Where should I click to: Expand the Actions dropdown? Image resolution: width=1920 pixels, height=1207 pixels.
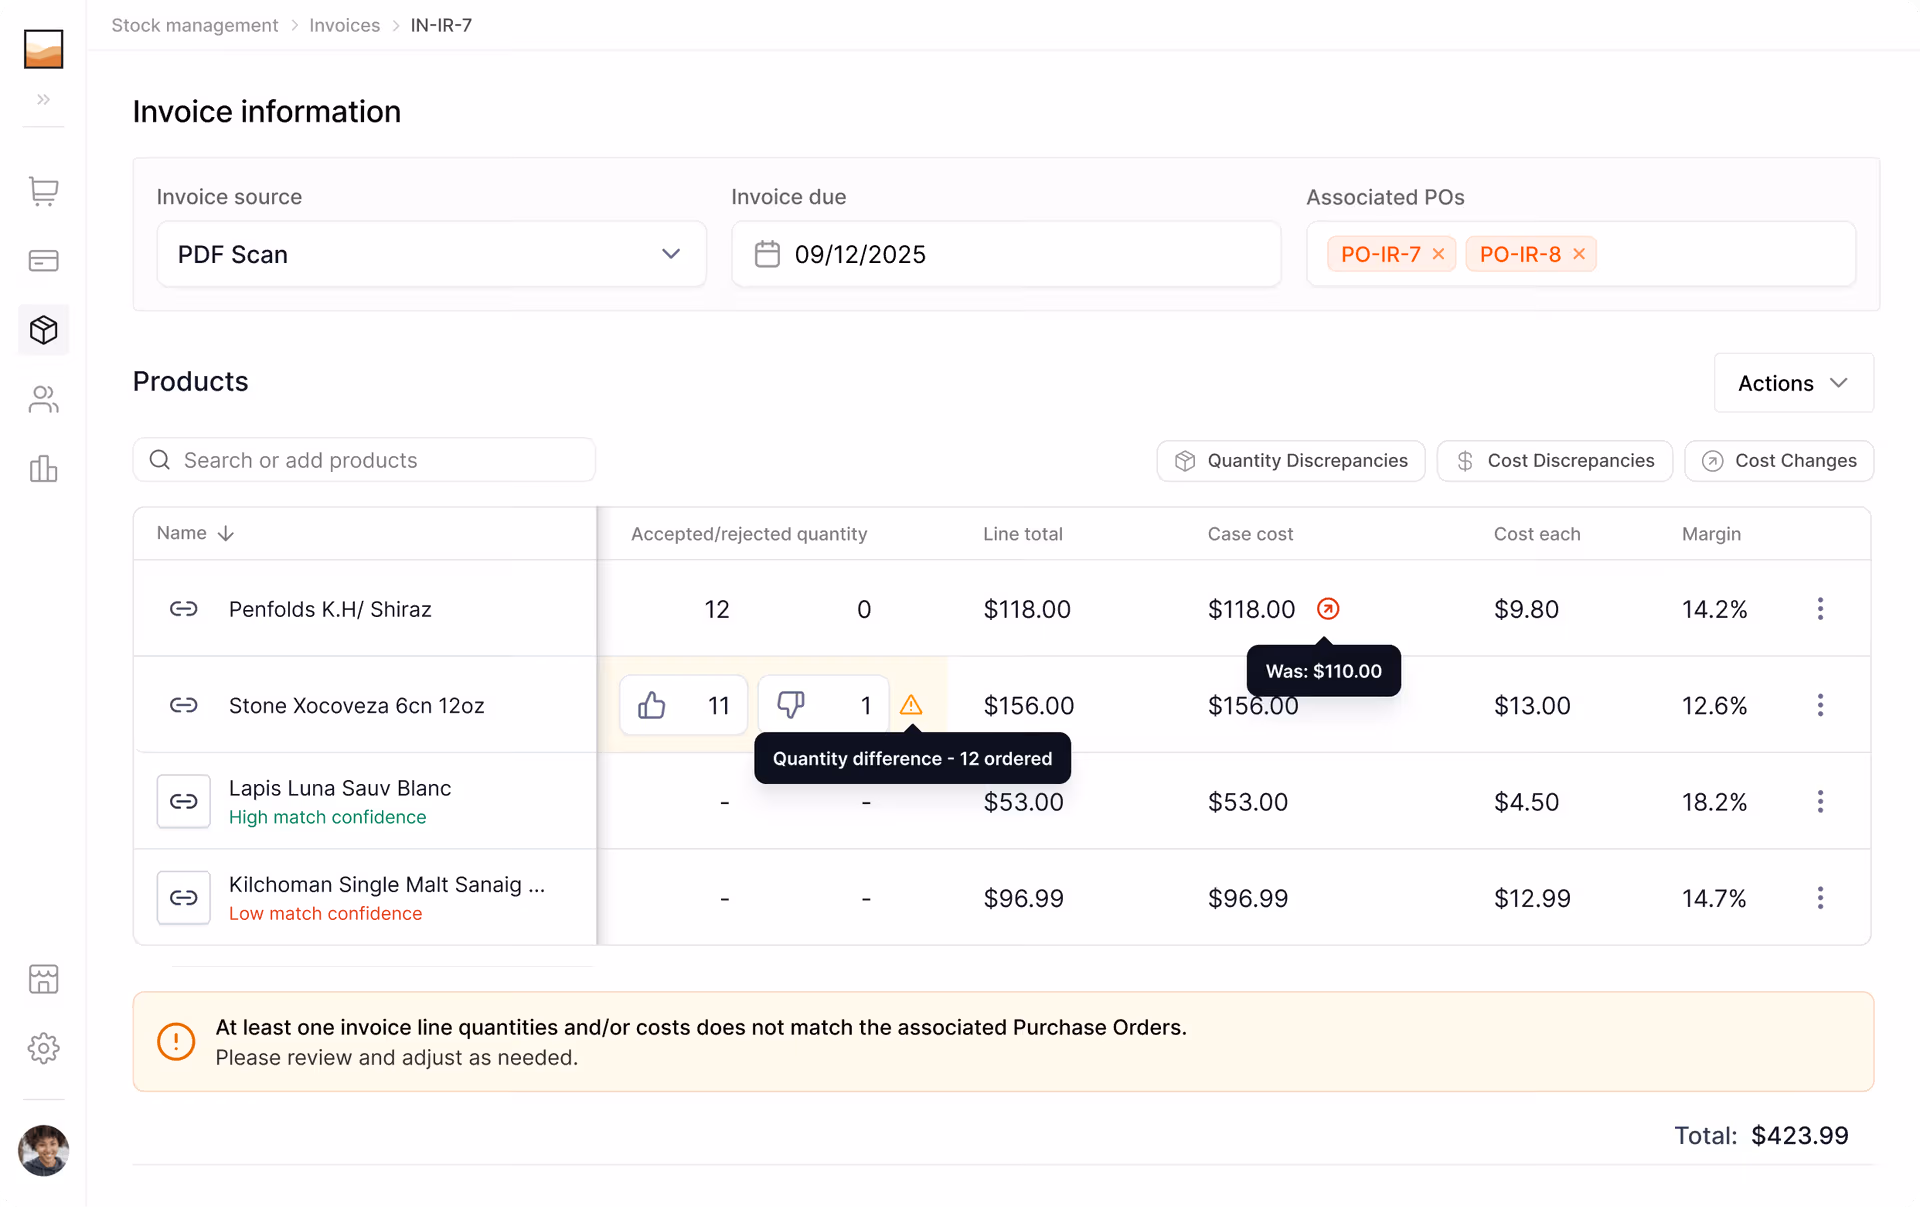click(1793, 383)
